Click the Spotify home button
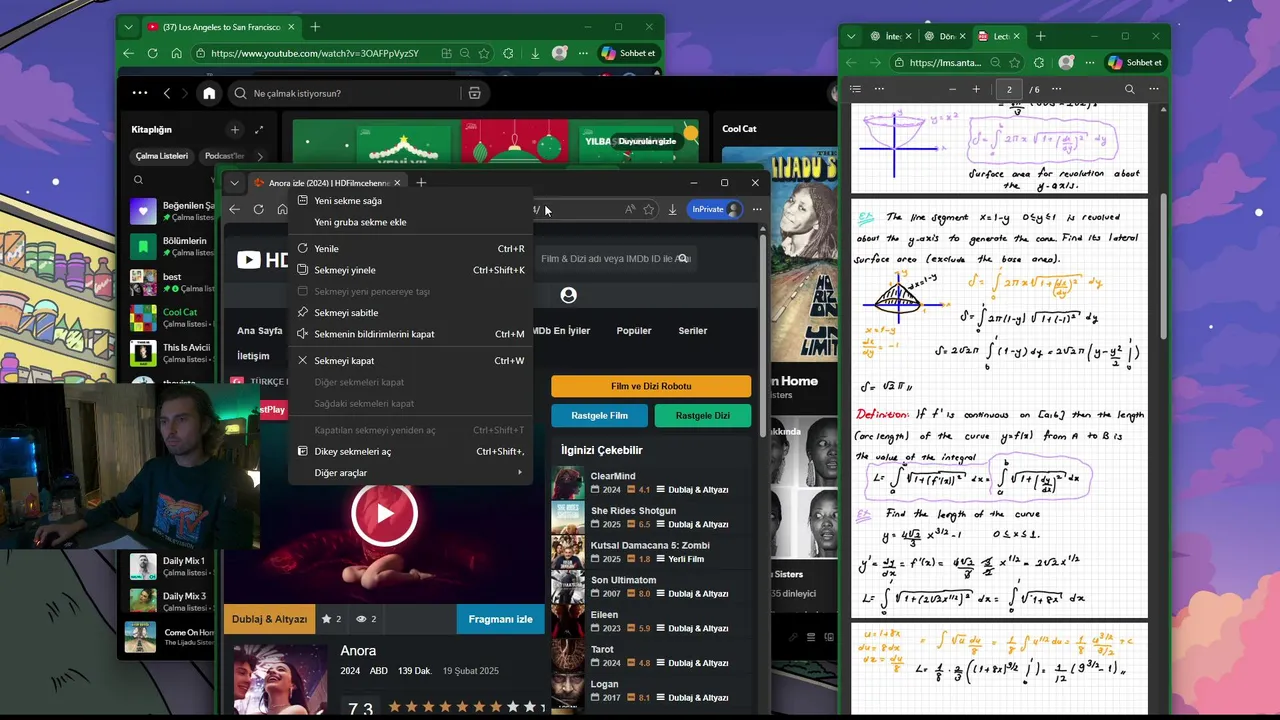The height and width of the screenshot is (720, 1280). (209, 93)
